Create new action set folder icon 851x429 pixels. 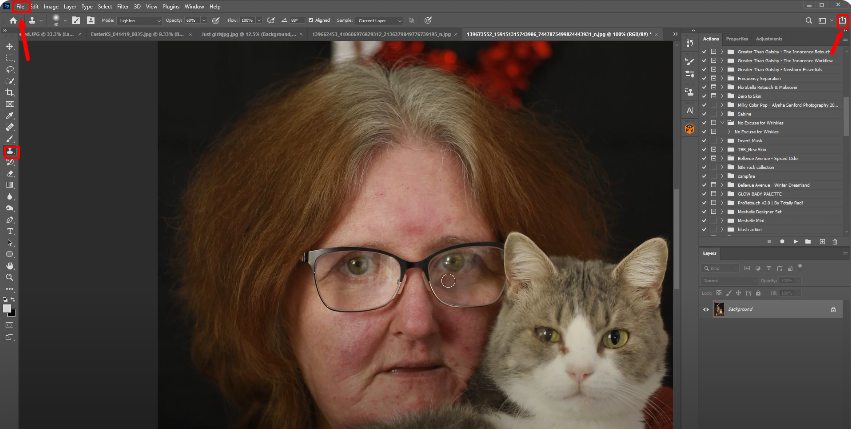[x=808, y=242]
